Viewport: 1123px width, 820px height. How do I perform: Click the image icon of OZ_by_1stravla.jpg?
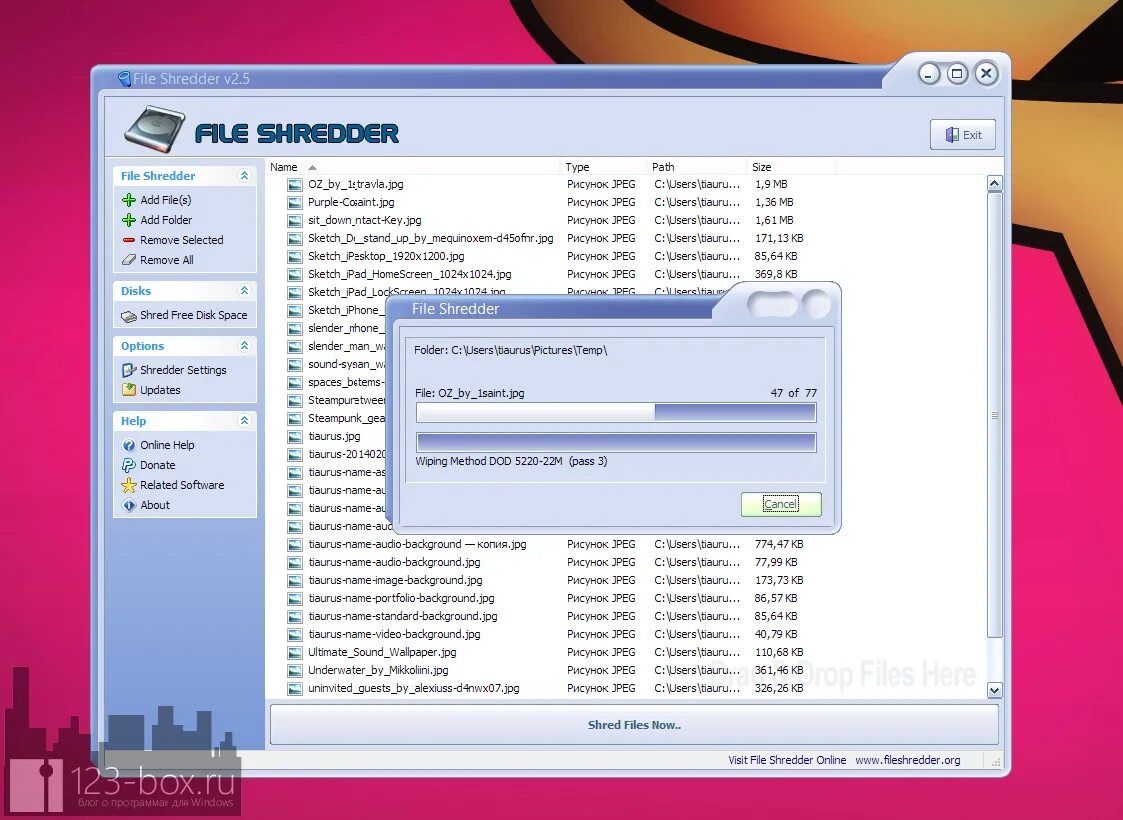[295, 185]
